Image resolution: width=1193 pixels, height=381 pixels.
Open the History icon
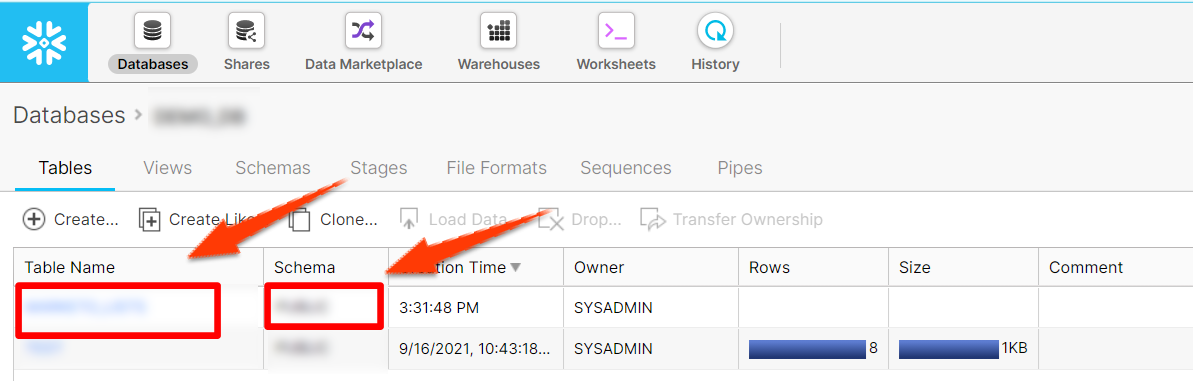pyautogui.click(x=715, y=31)
